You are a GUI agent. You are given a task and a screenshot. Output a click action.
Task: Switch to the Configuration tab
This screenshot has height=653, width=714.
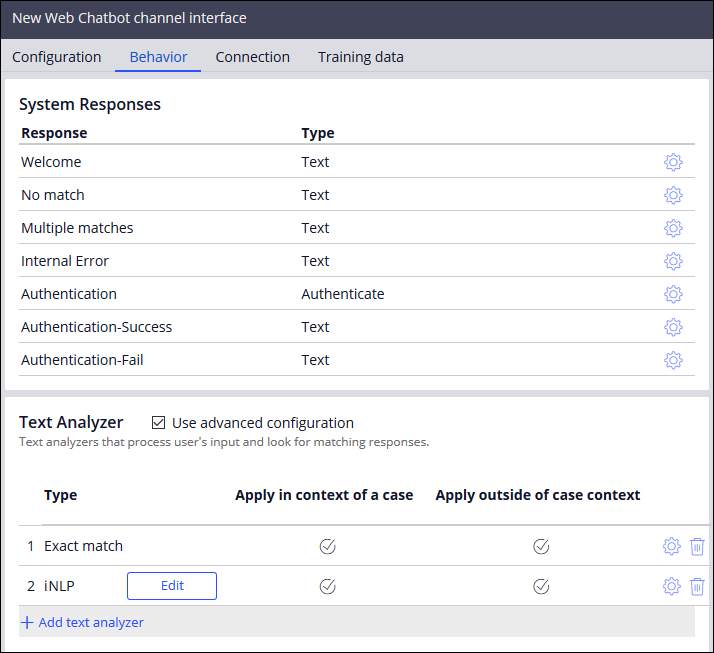pos(57,57)
